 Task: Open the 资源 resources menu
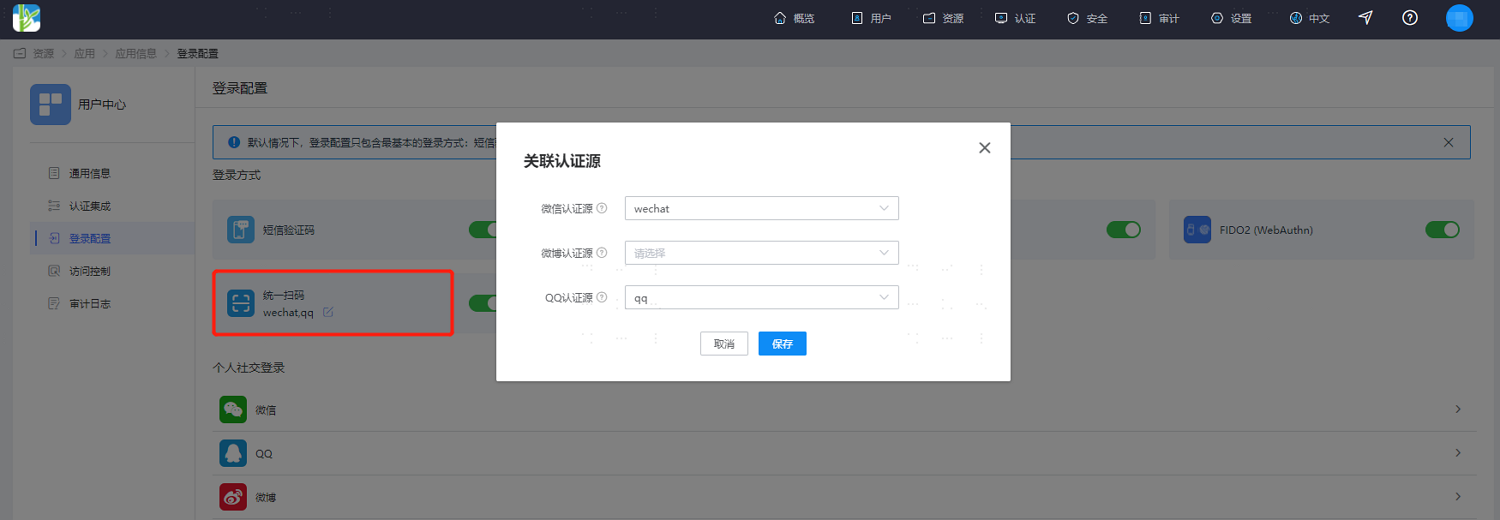click(x=943, y=18)
